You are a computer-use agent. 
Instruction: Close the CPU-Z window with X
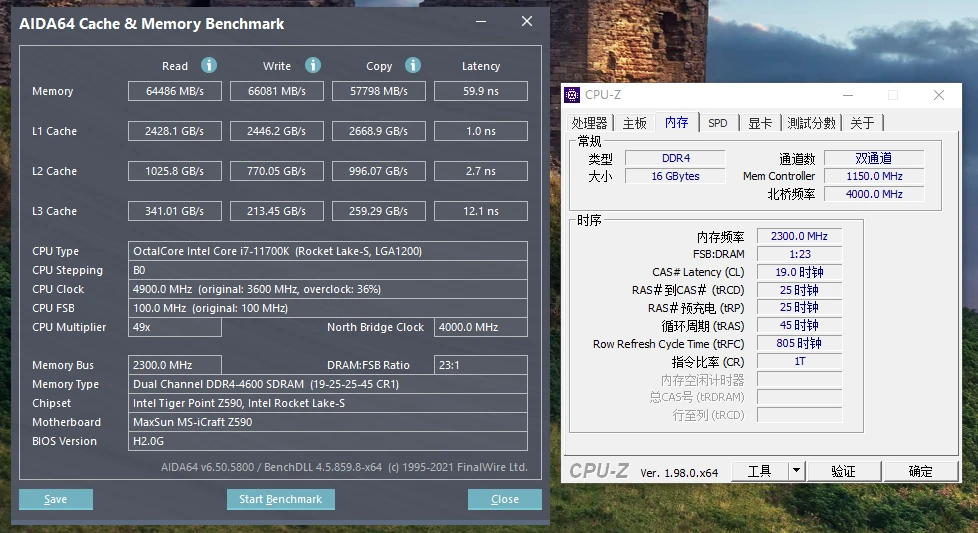pos(939,95)
